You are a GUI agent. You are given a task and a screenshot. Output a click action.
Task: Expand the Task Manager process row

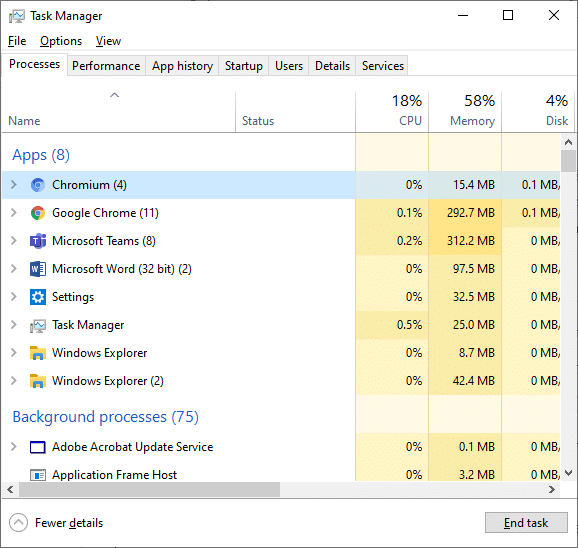[x=14, y=325]
